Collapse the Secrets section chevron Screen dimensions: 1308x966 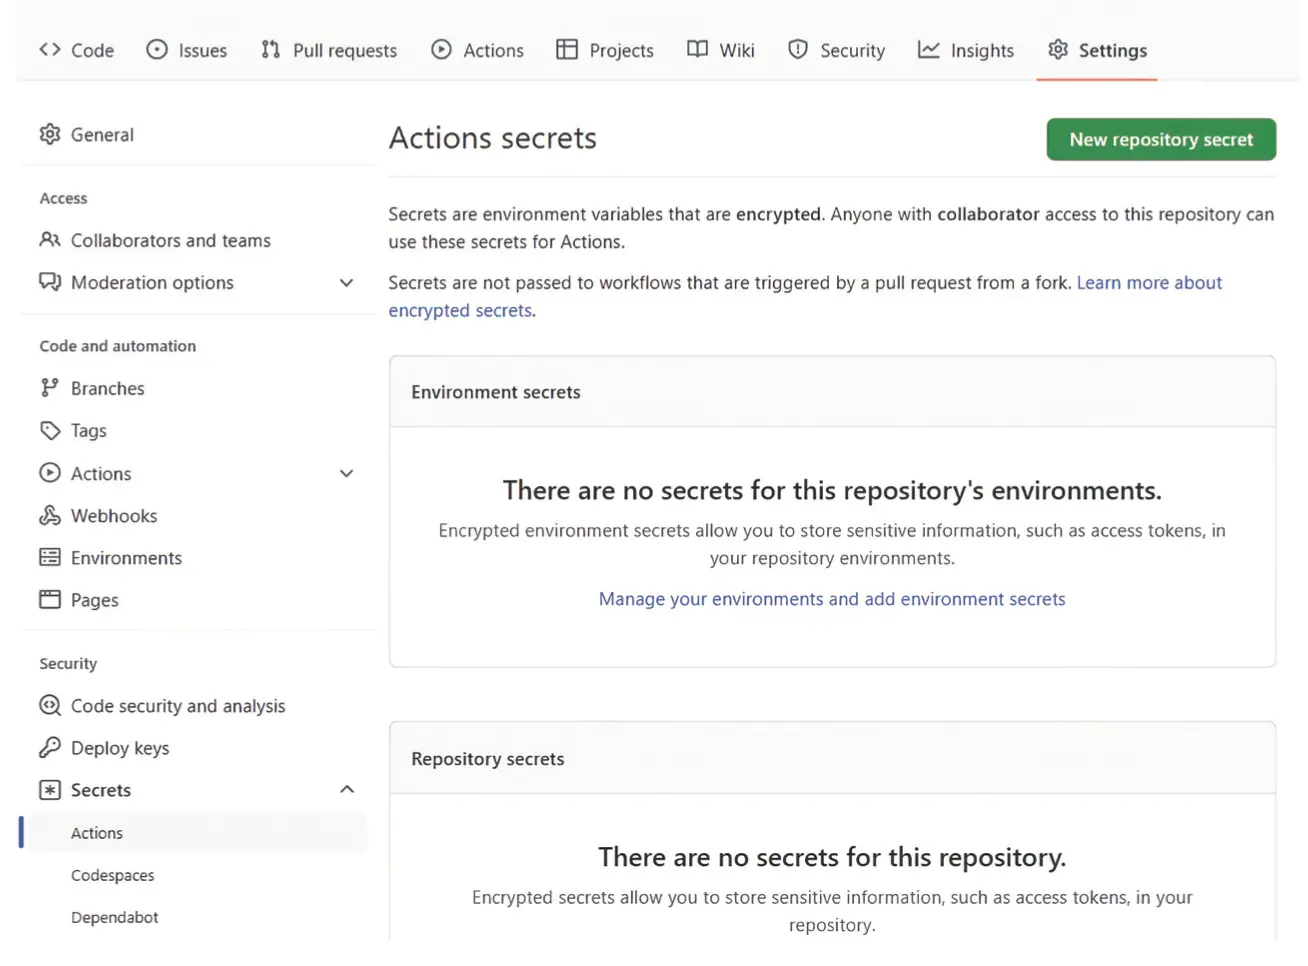pyautogui.click(x=346, y=790)
